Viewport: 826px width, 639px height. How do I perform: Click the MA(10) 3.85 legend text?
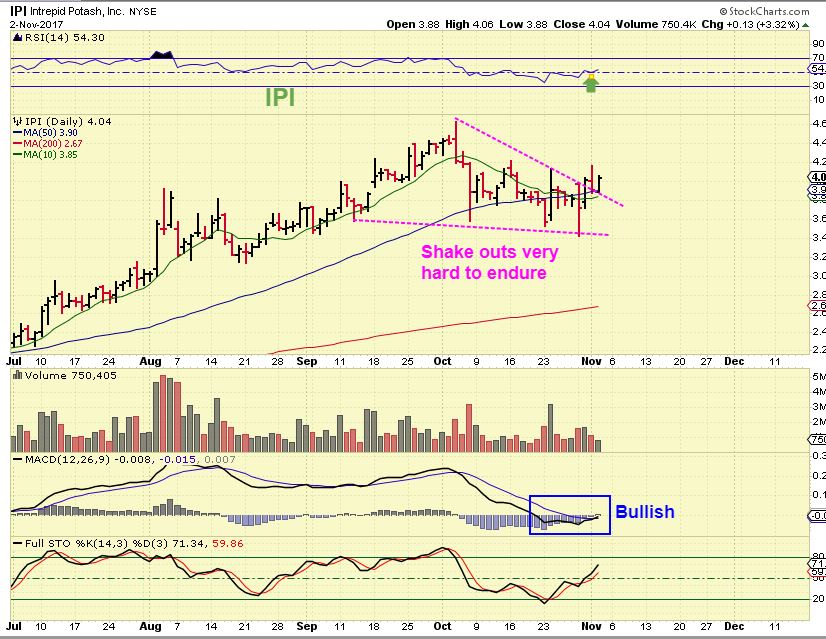tap(51, 155)
